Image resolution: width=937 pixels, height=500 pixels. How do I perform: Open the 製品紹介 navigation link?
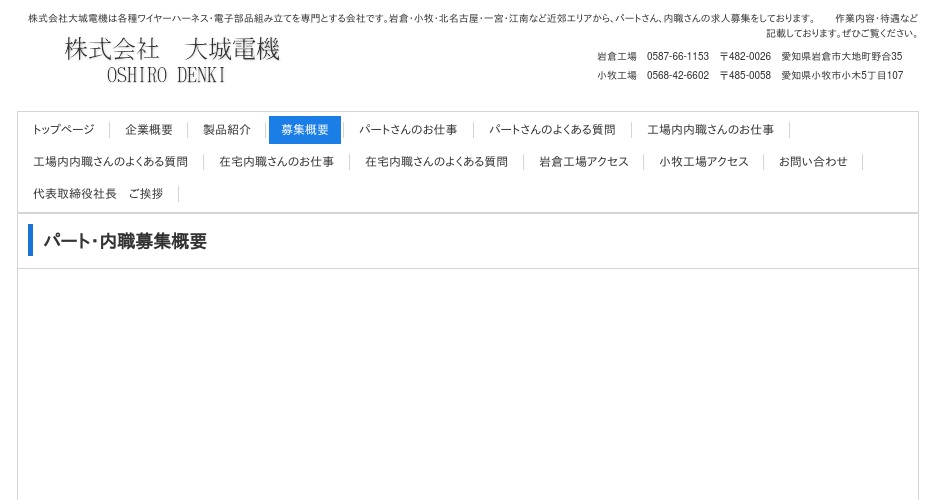click(227, 130)
